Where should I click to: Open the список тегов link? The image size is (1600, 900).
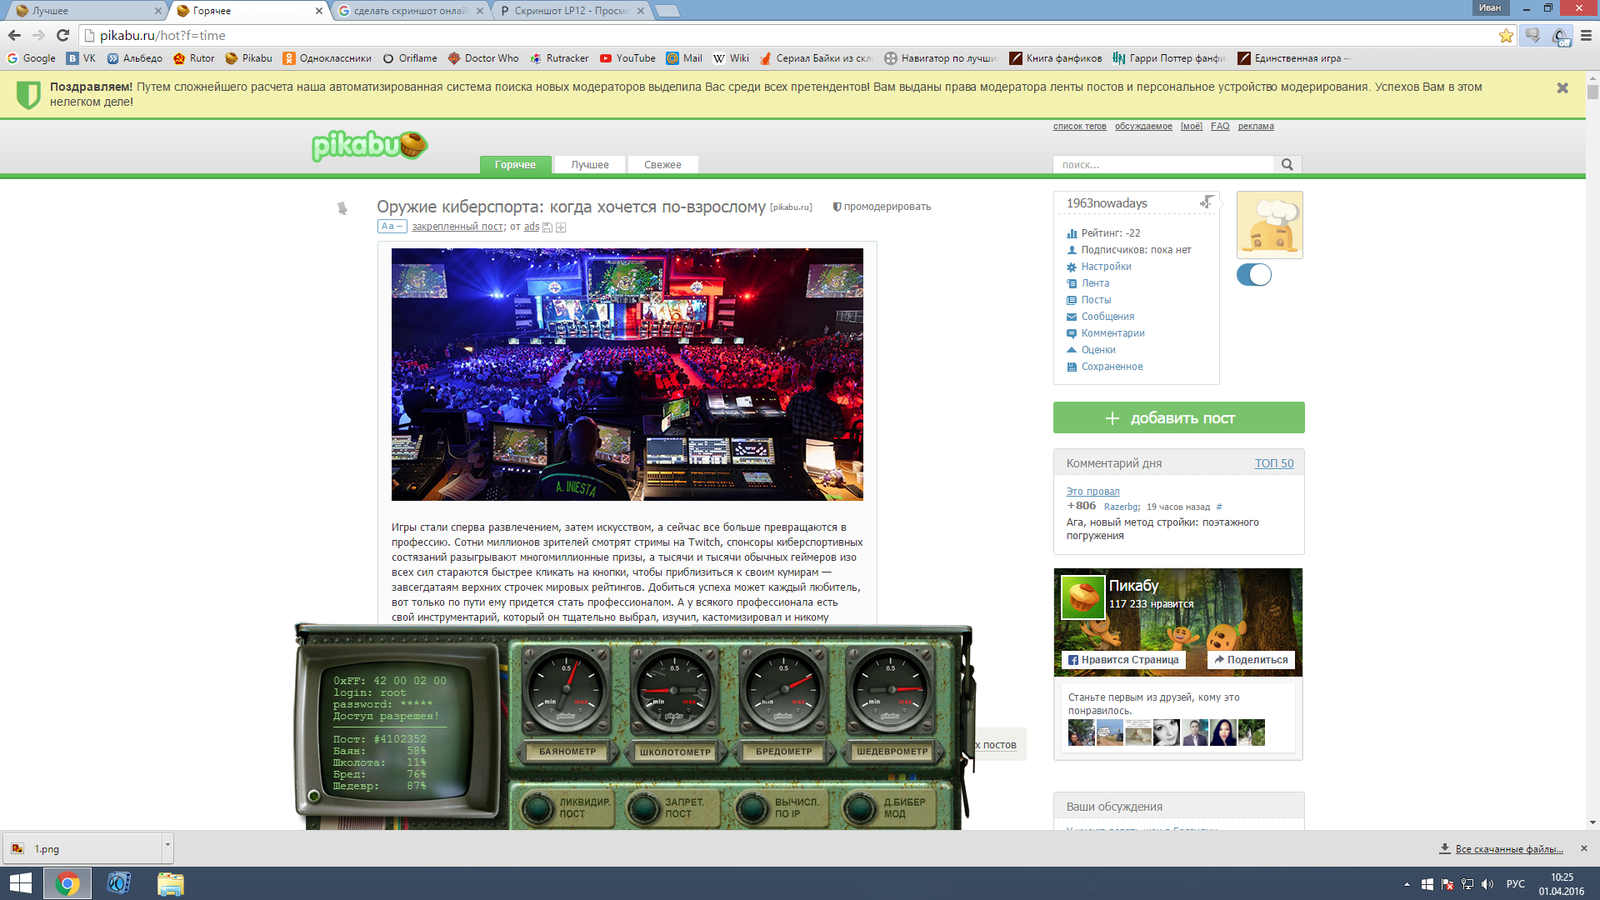click(1080, 126)
